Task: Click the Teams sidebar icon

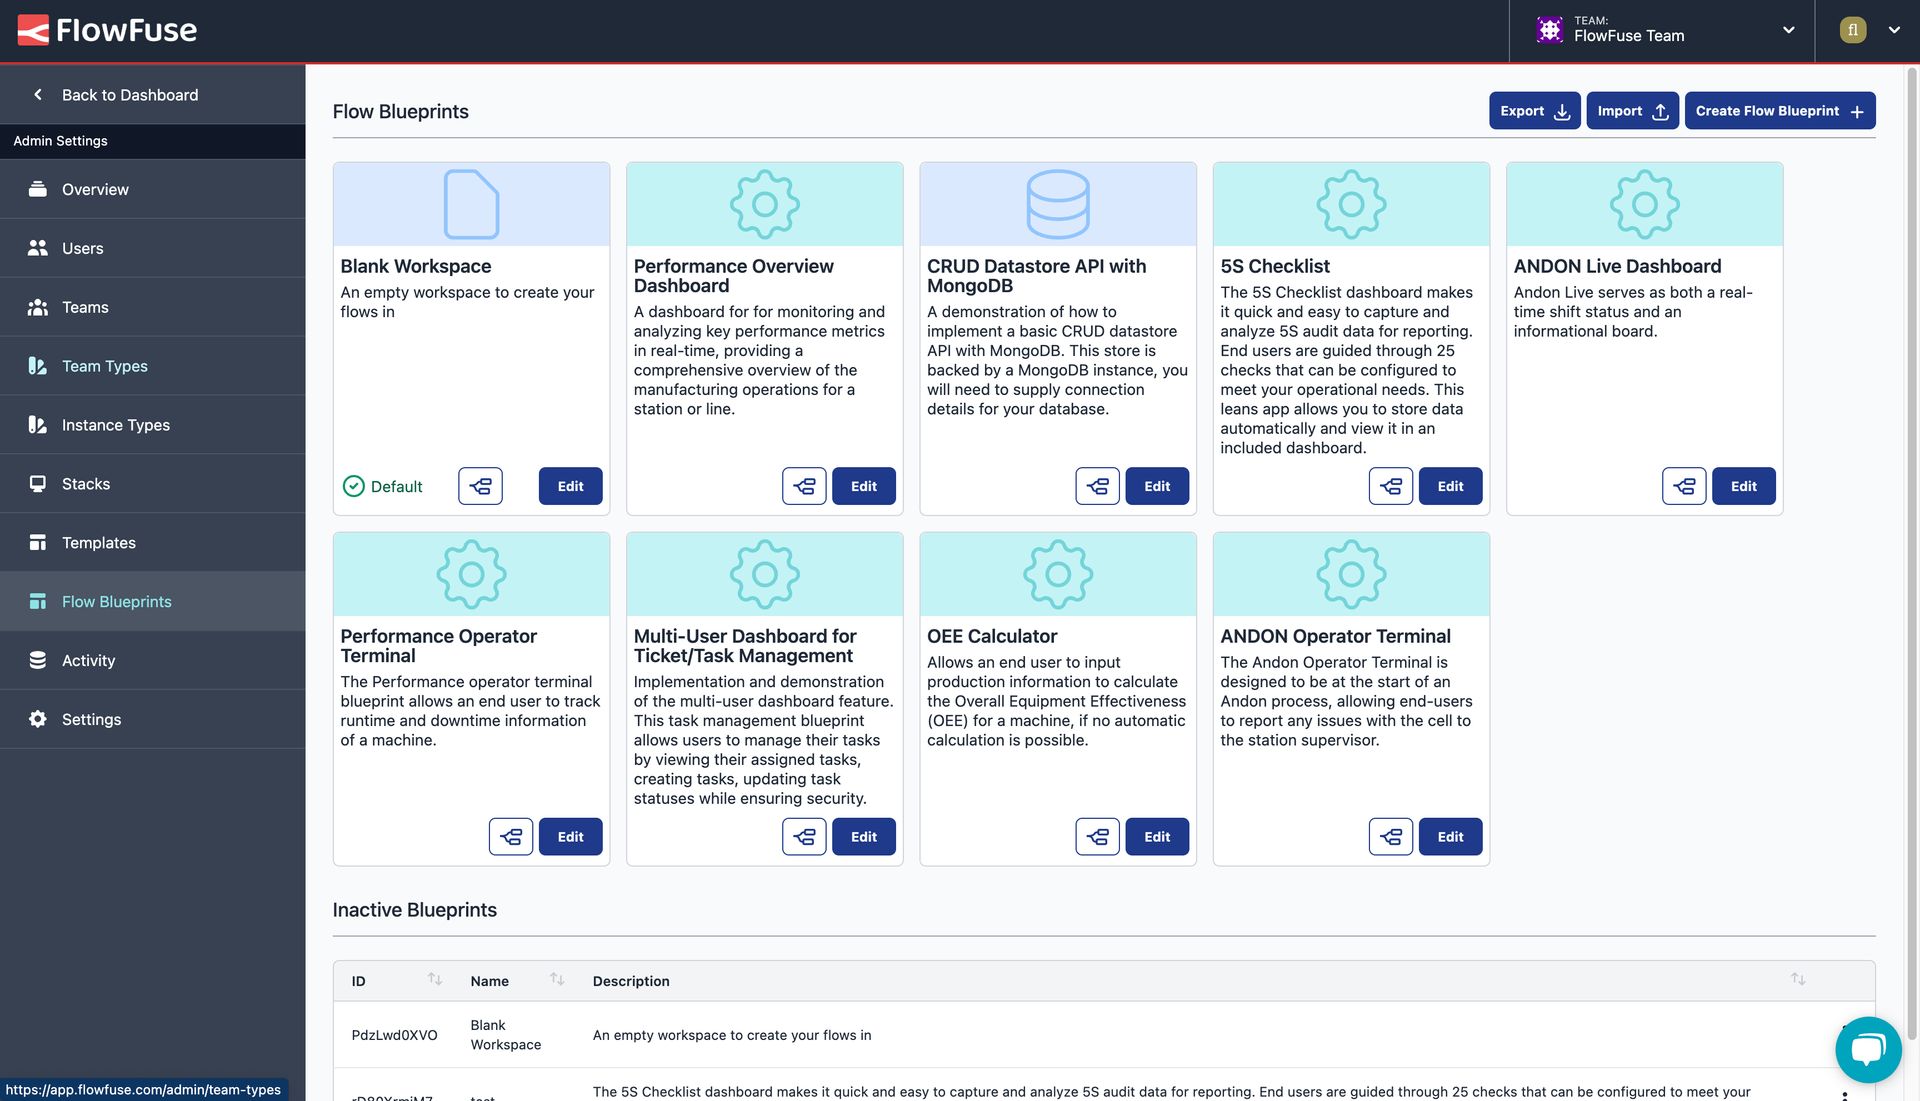Action: pyautogui.click(x=38, y=307)
